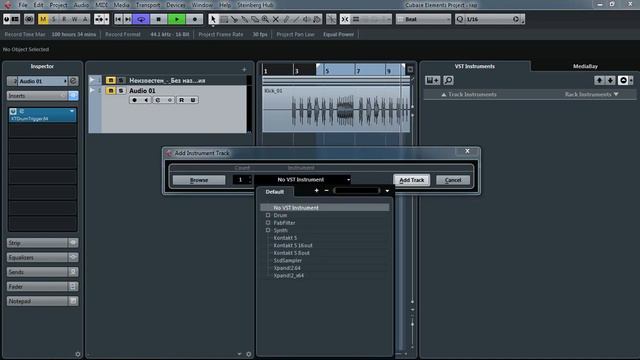Open the Project menu
The height and width of the screenshot is (360, 640).
click(58, 5)
